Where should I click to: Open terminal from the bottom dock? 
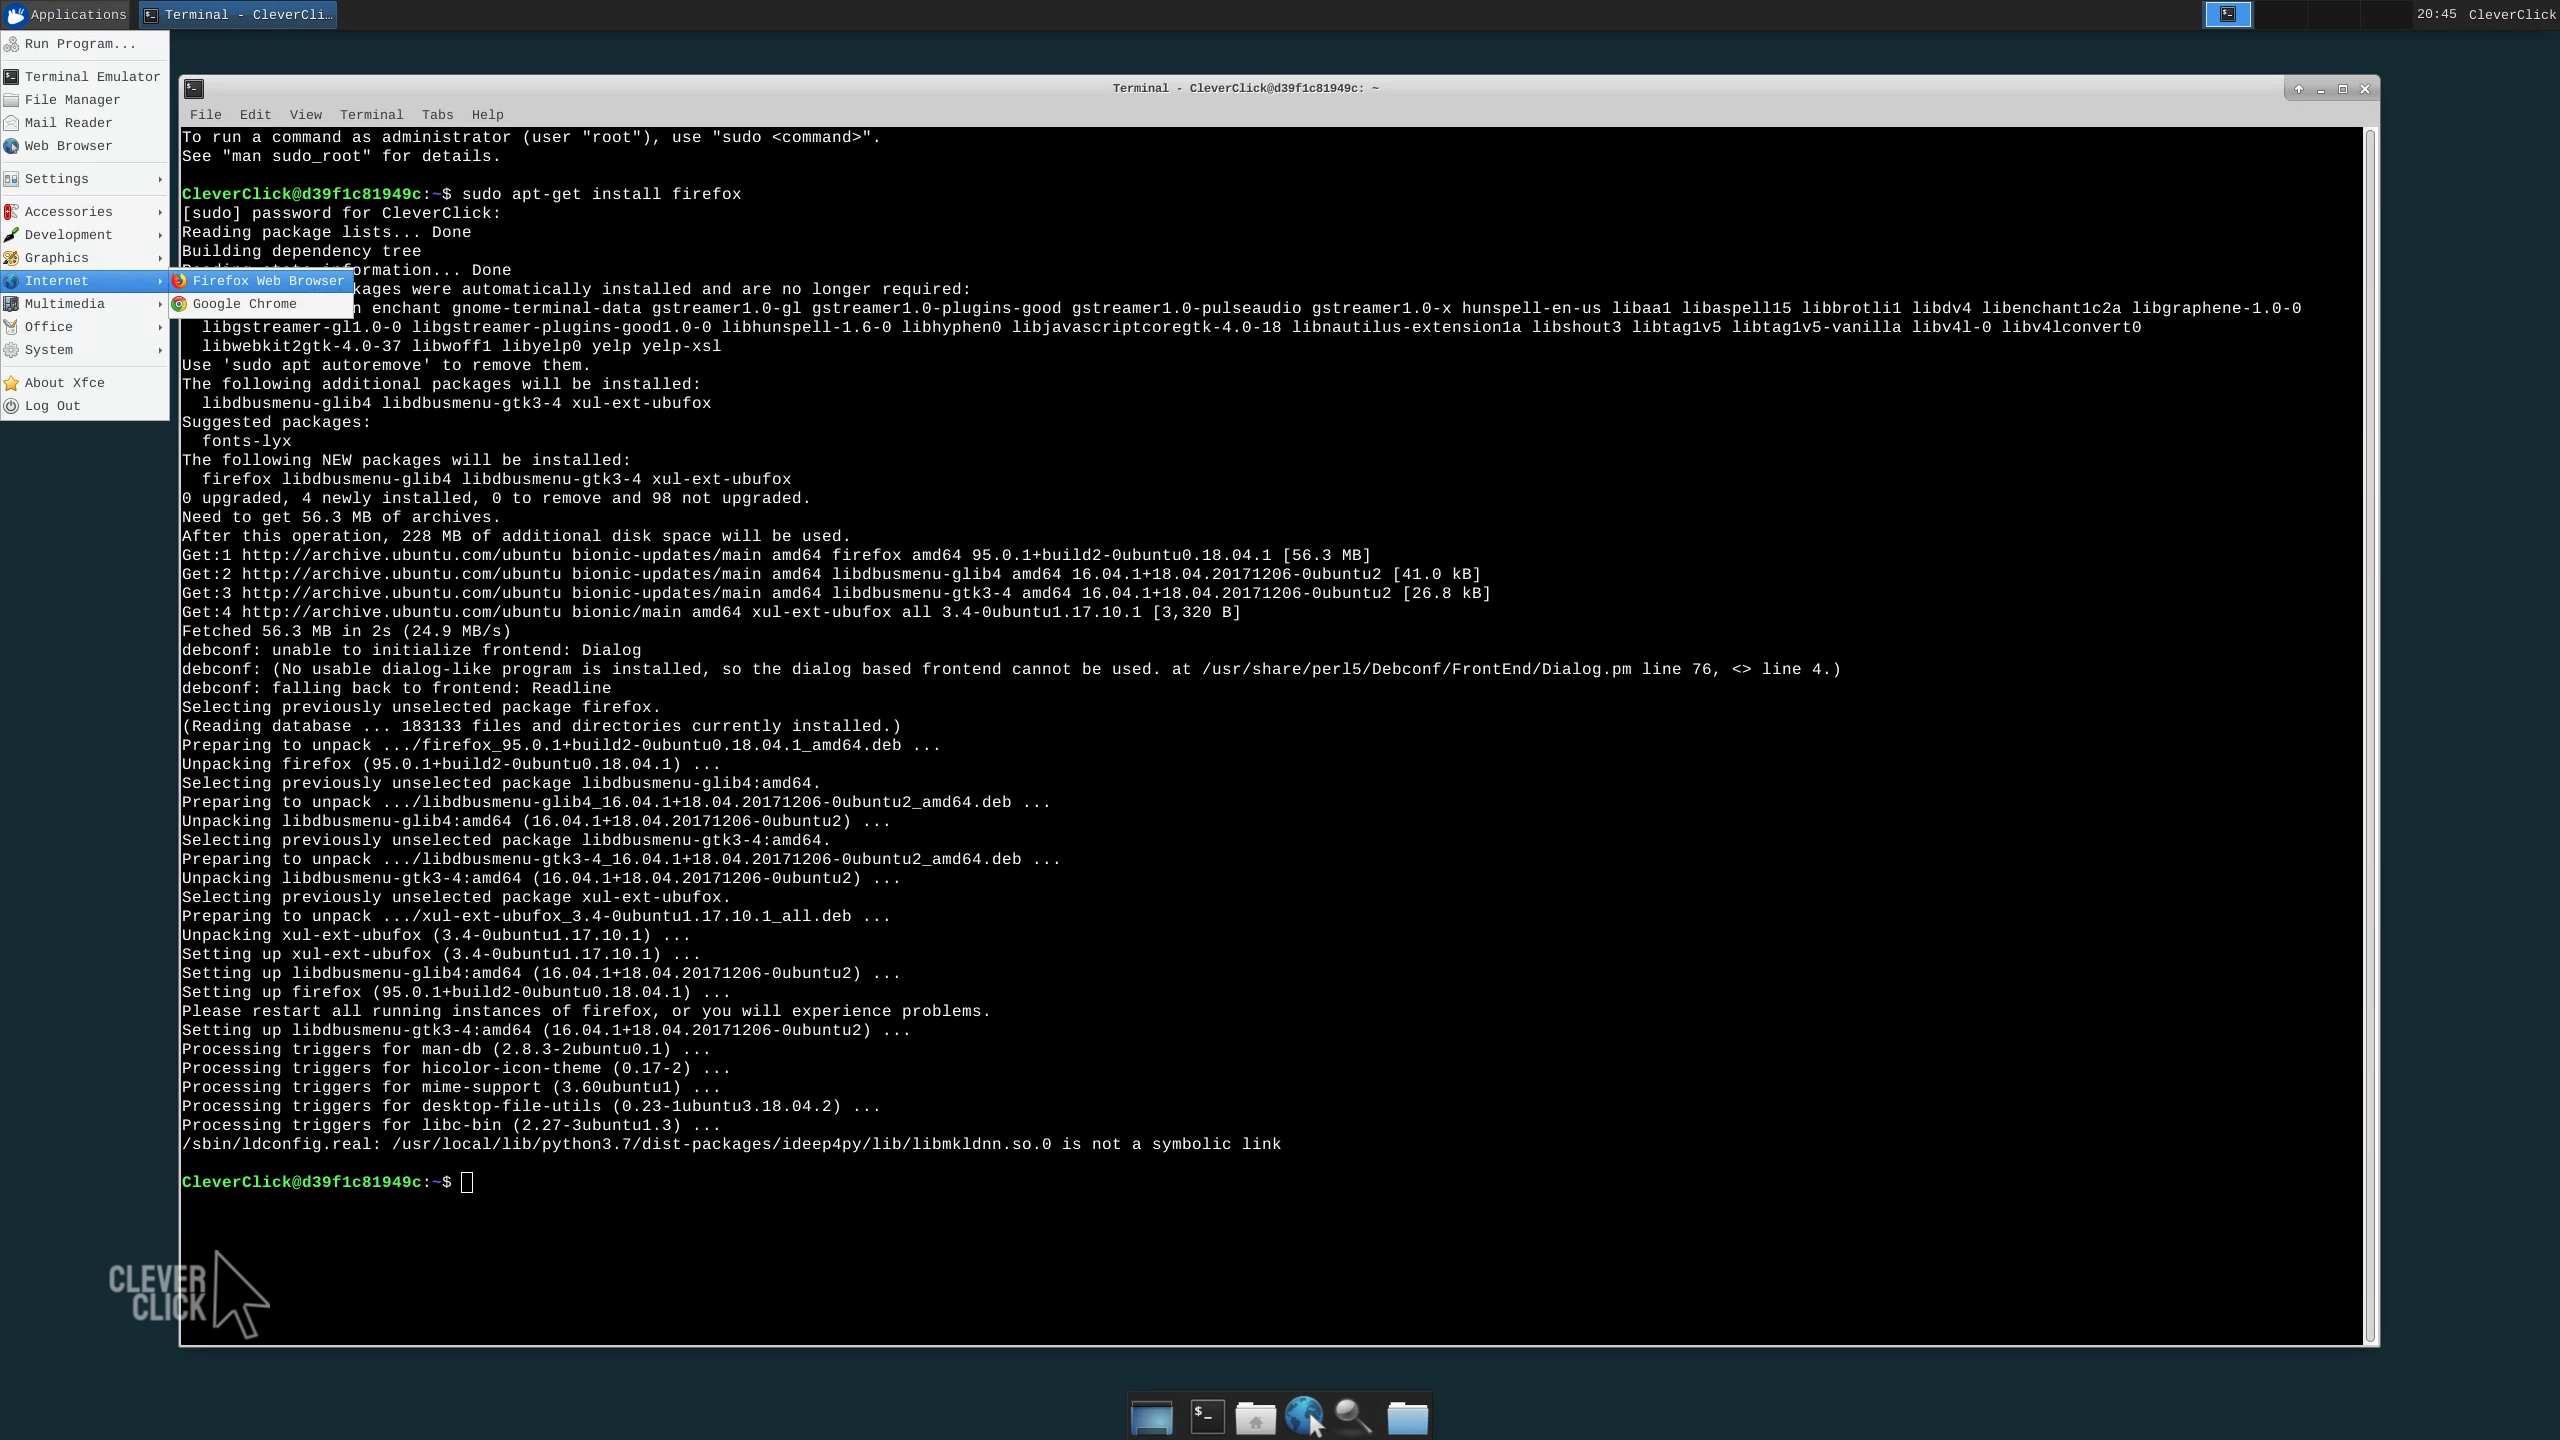pos(1207,1417)
